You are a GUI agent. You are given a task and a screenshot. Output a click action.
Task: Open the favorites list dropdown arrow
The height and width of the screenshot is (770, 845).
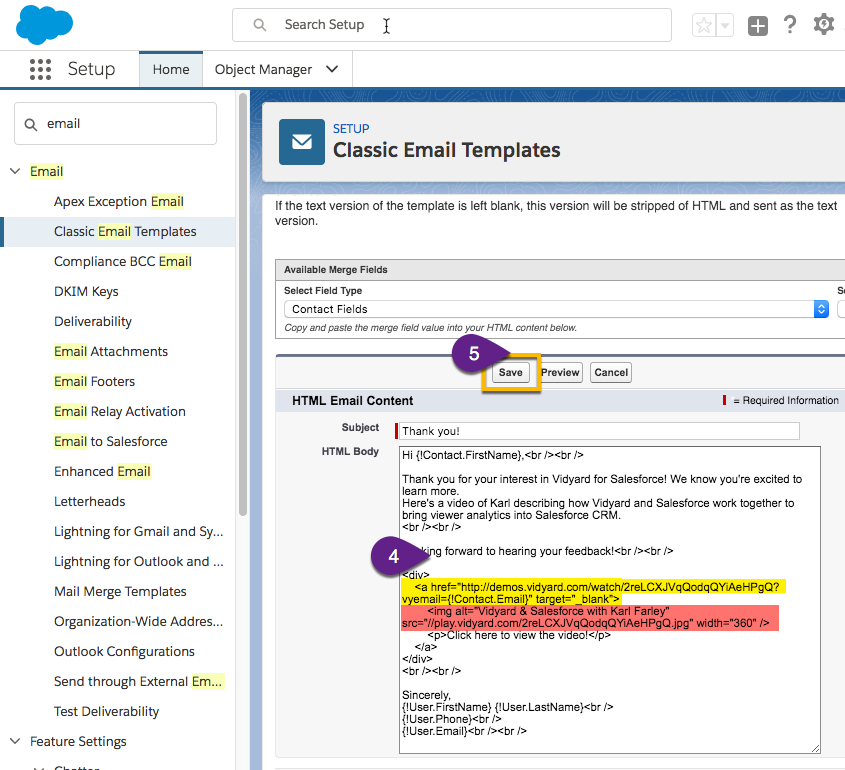725,26
